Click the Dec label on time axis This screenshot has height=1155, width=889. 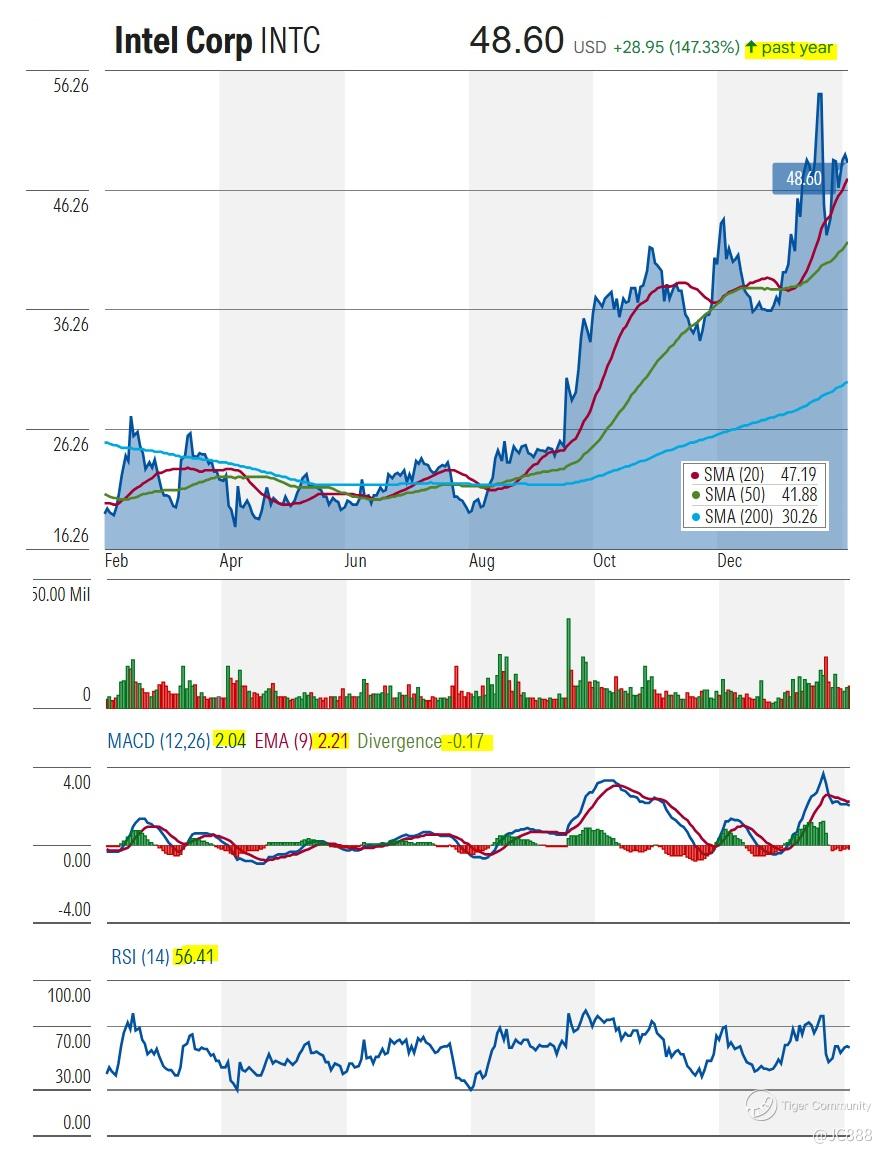point(729,561)
